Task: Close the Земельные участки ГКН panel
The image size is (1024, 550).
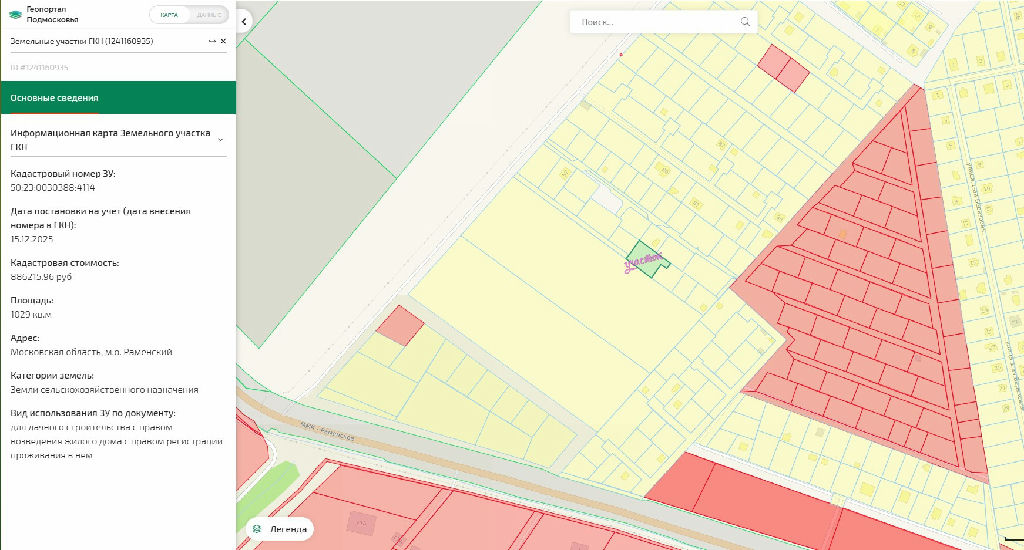Action: pyautogui.click(x=223, y=41)
